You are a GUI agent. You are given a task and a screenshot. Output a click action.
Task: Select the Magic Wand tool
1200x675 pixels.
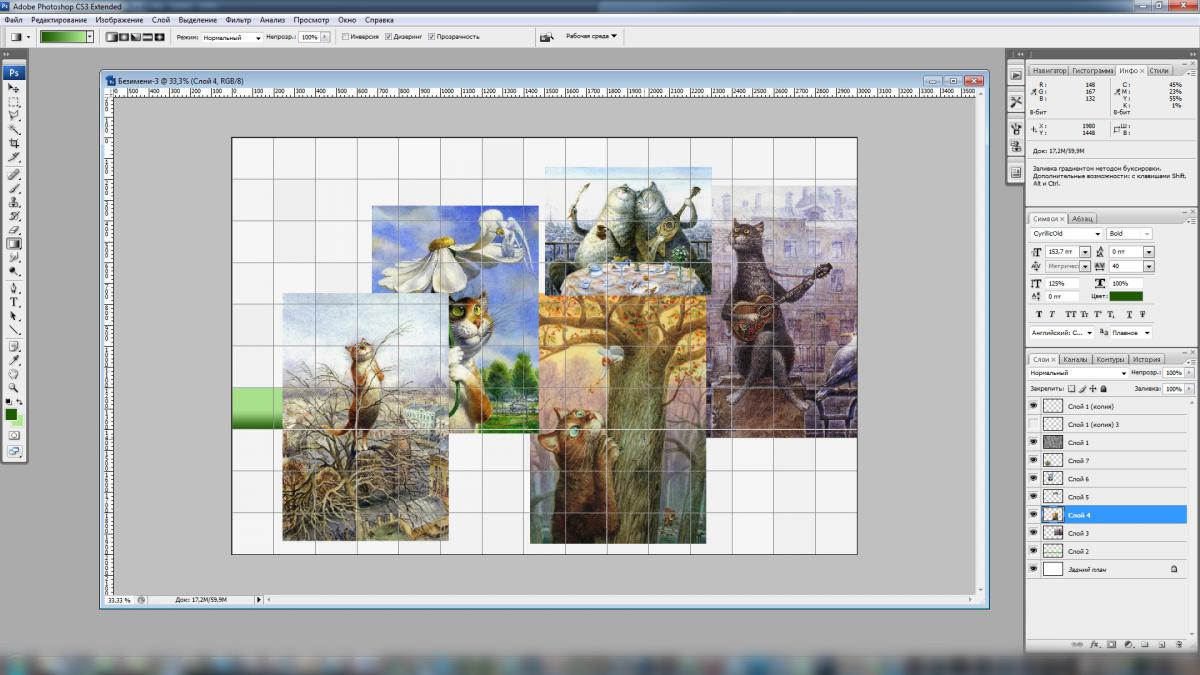coord(14,129)
